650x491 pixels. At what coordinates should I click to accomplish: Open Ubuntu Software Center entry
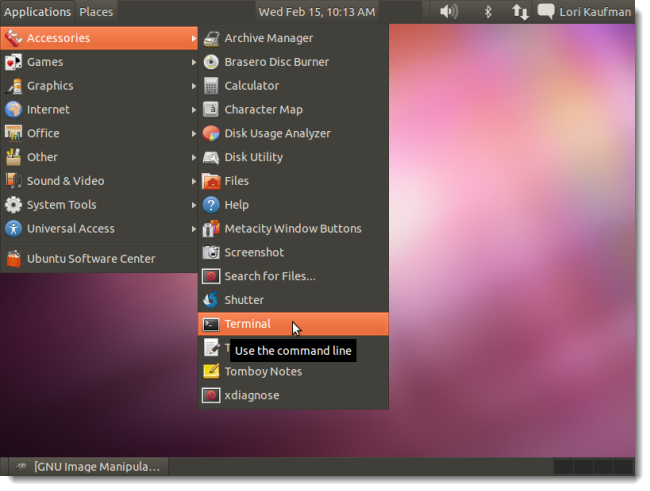point(99,259)
